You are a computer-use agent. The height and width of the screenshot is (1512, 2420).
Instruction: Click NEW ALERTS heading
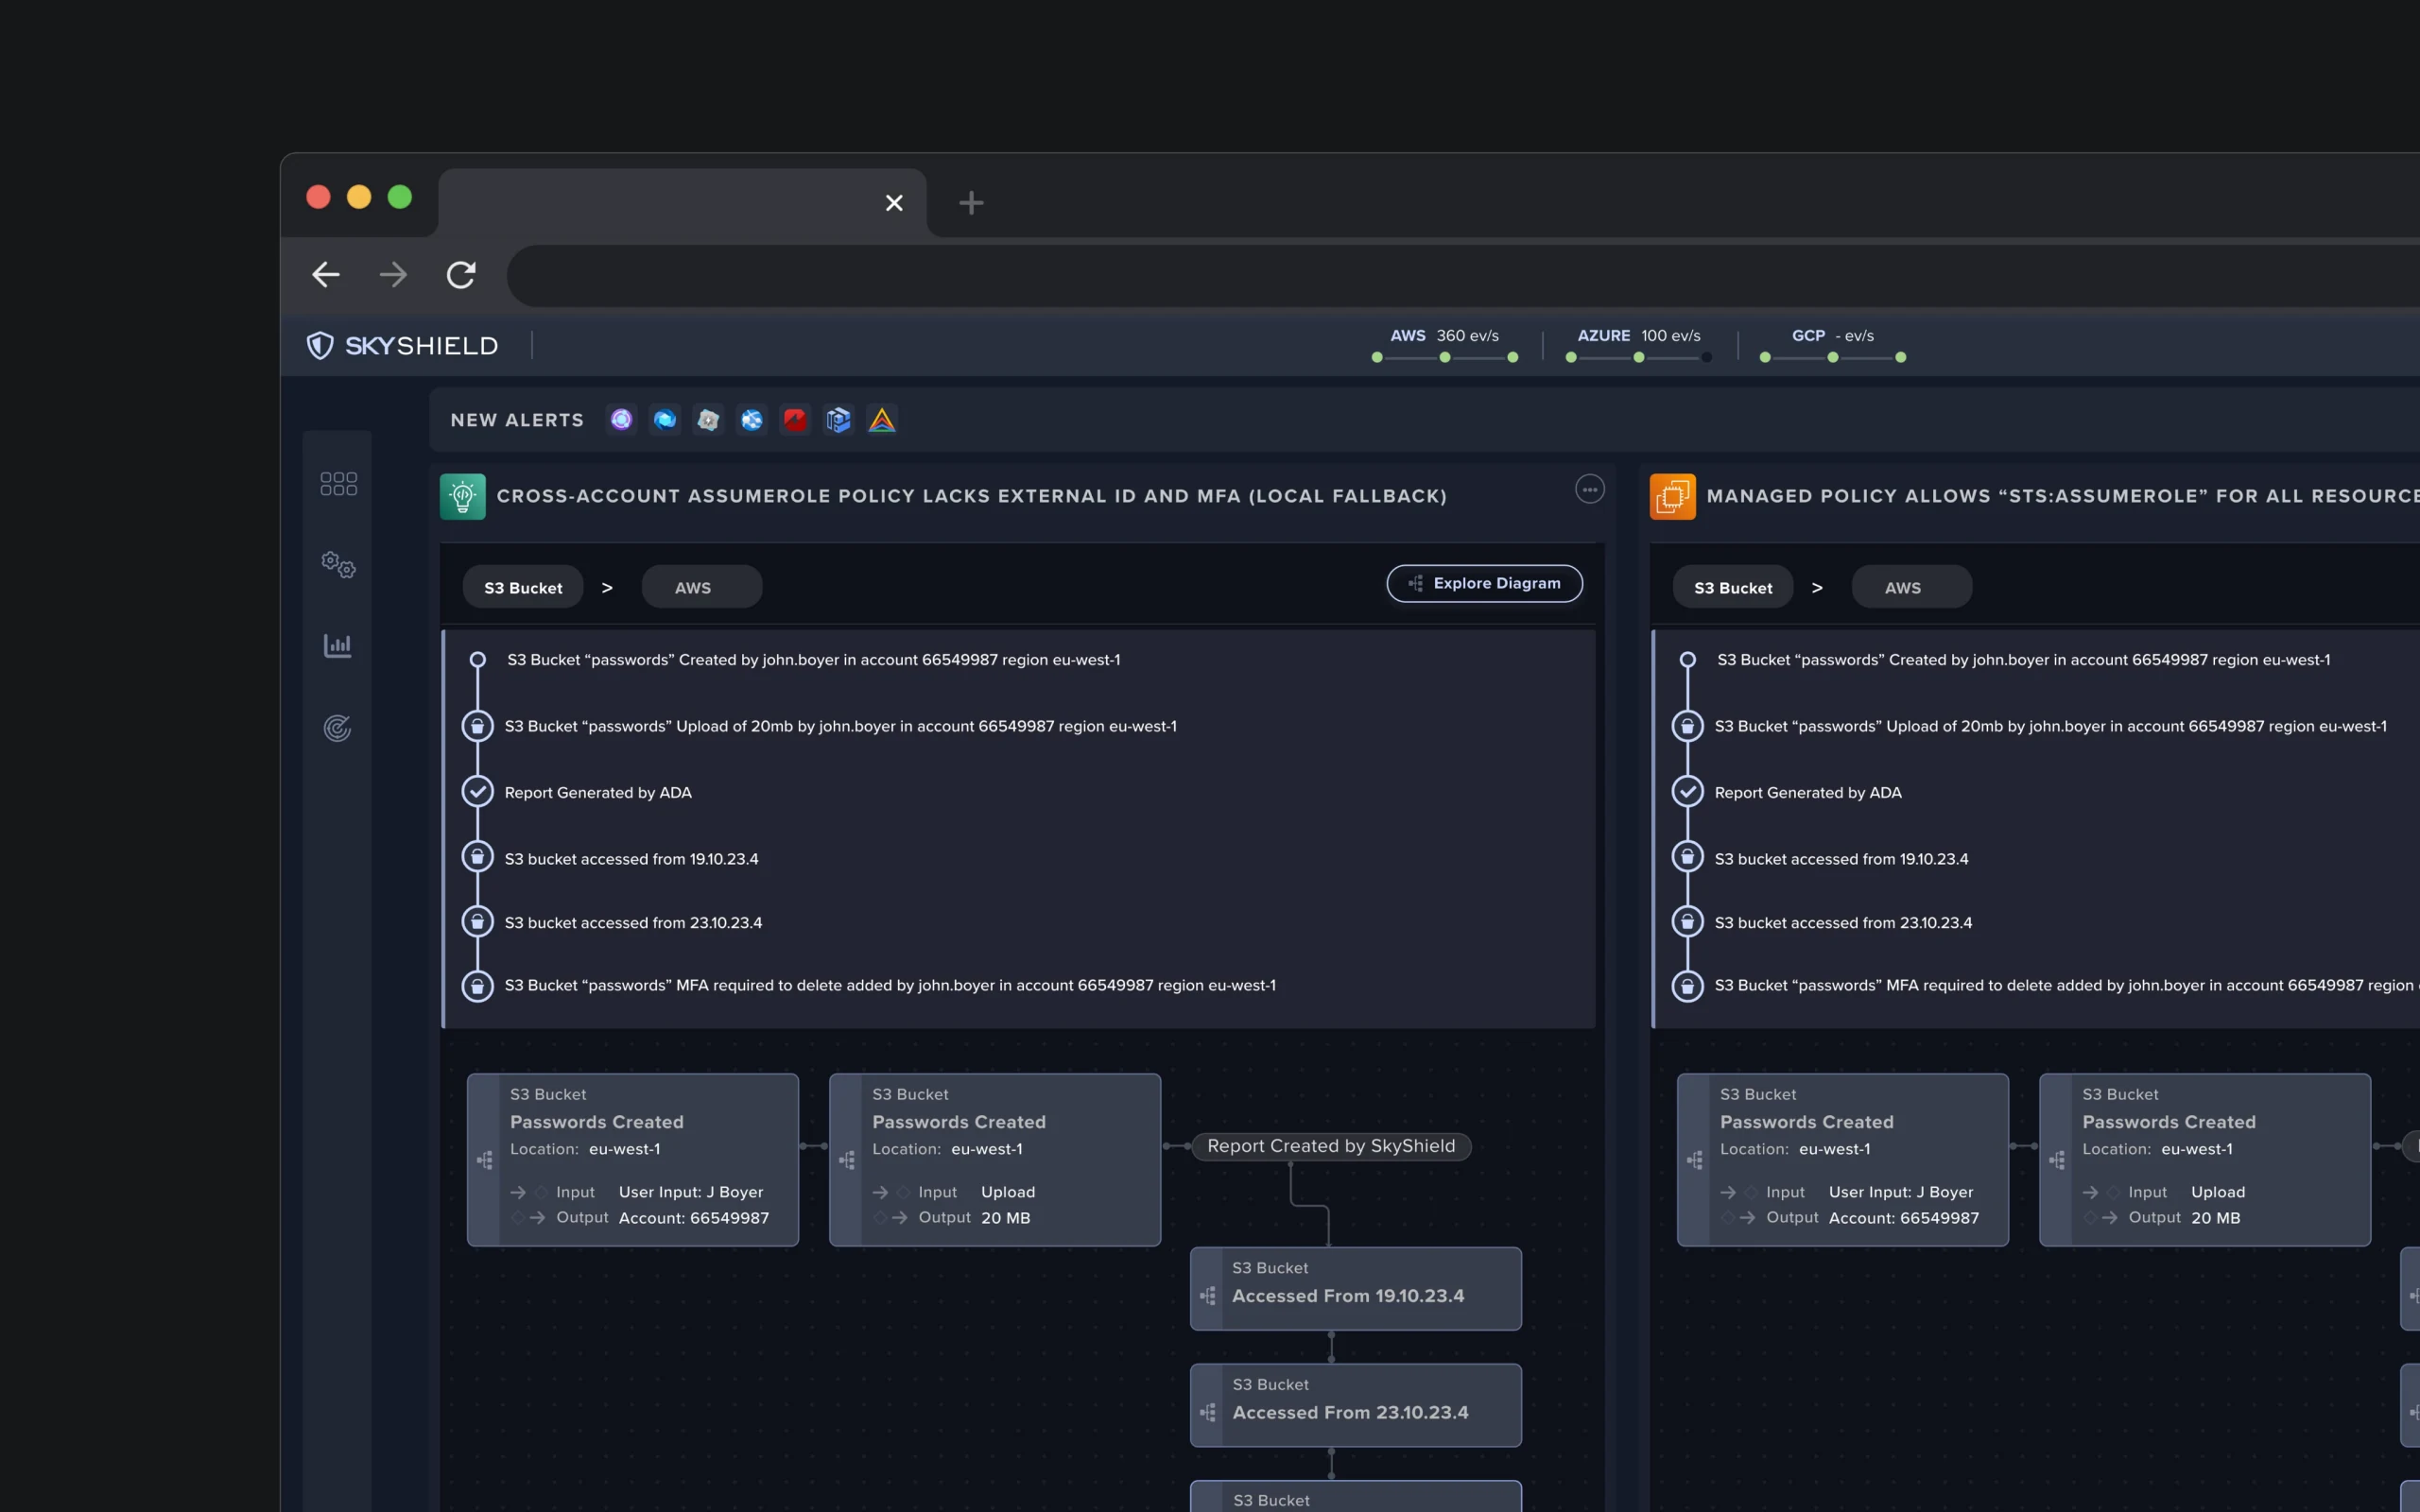click(x=517, y=420)
